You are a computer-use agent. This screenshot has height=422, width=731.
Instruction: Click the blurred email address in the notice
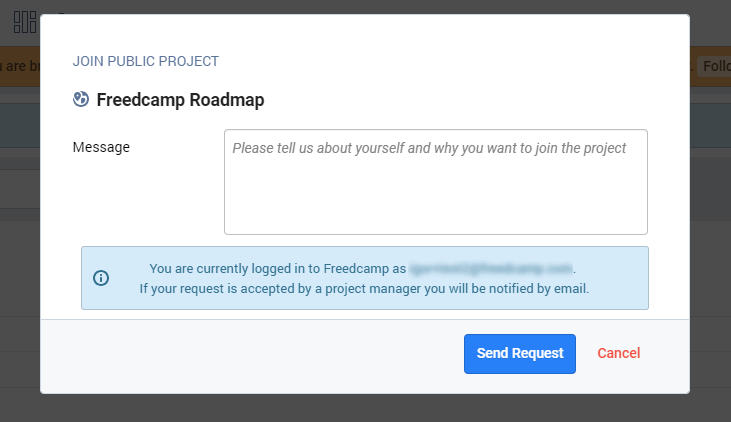pos(491,268)
